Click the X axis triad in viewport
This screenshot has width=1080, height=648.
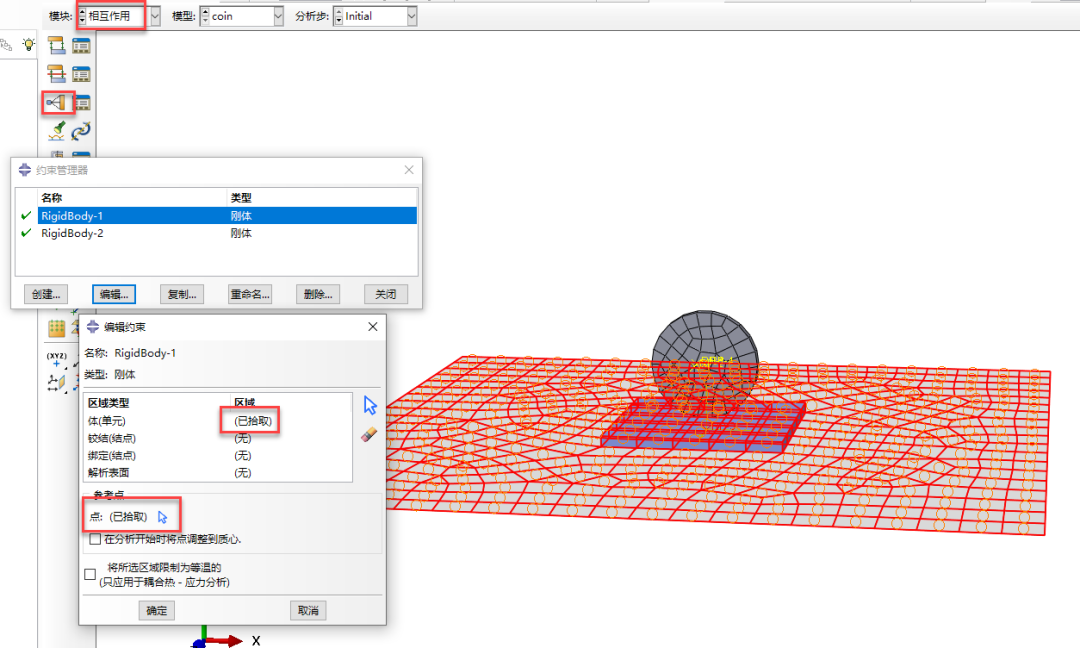click(227, 640)
